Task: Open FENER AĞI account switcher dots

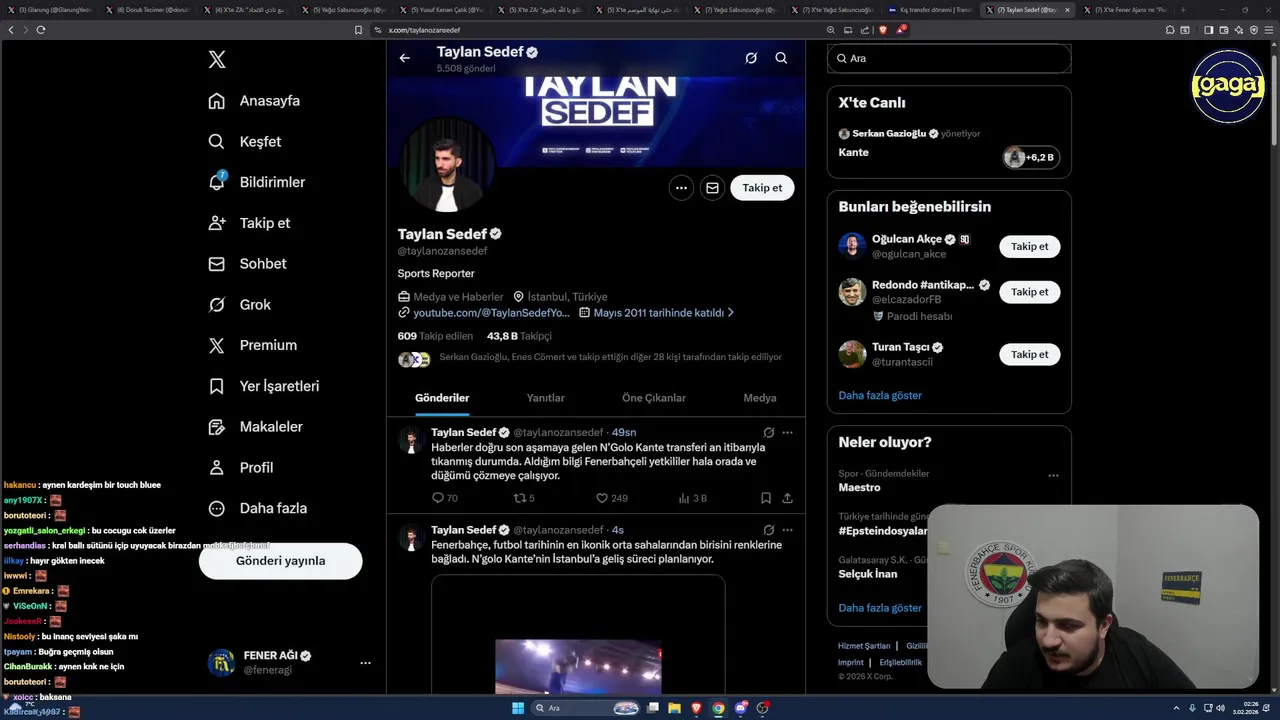Action: [365, 663]
